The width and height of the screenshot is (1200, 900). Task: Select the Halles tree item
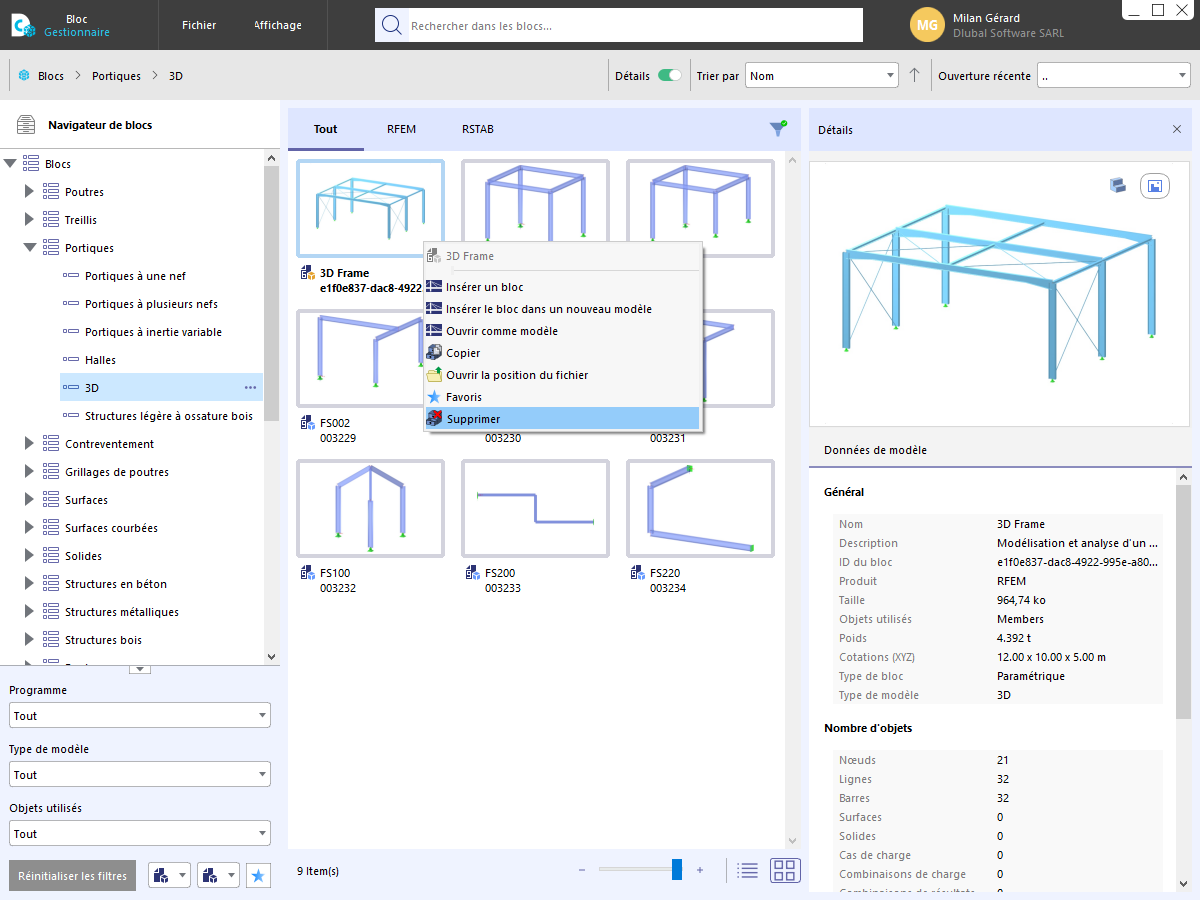[100, 360]
